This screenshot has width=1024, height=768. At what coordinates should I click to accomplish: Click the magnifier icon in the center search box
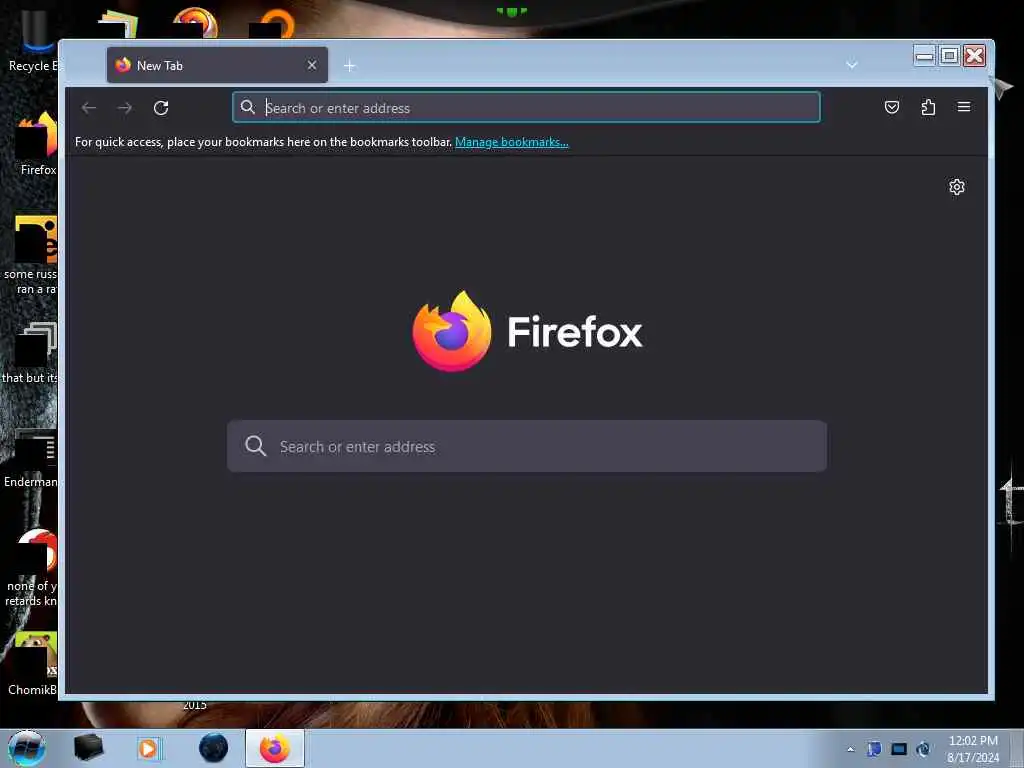click(255, 446)
